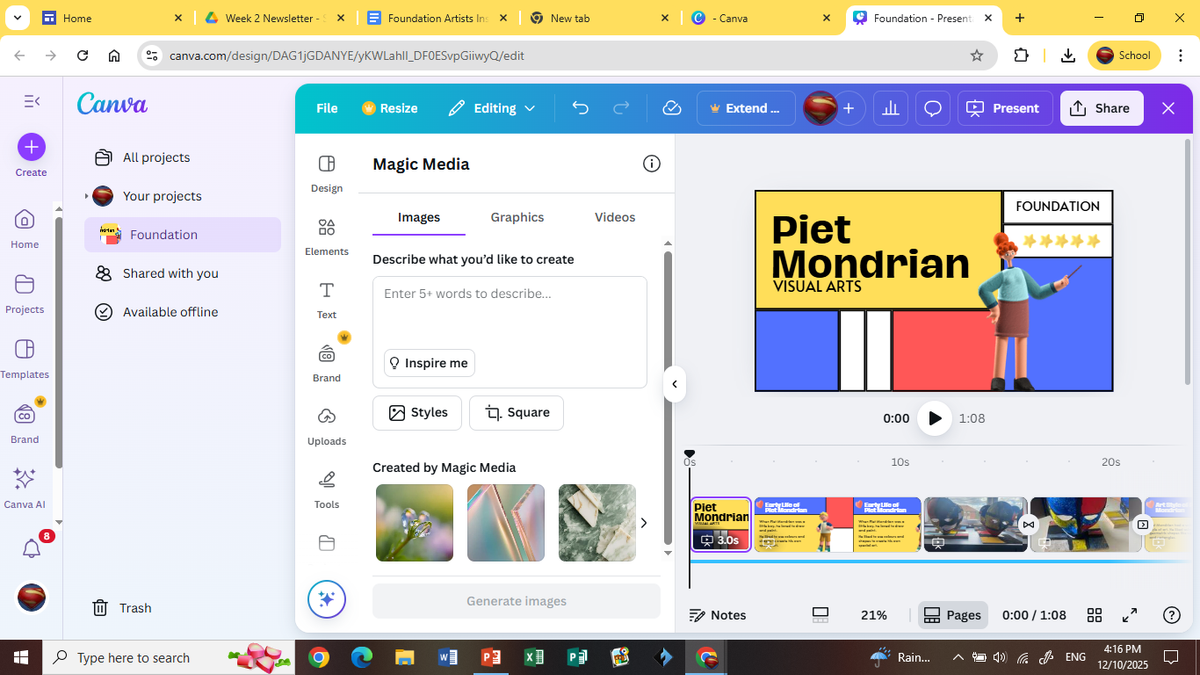Select the Text tool in sidebar
This screenshot has width=1200, height=675.
327,299
